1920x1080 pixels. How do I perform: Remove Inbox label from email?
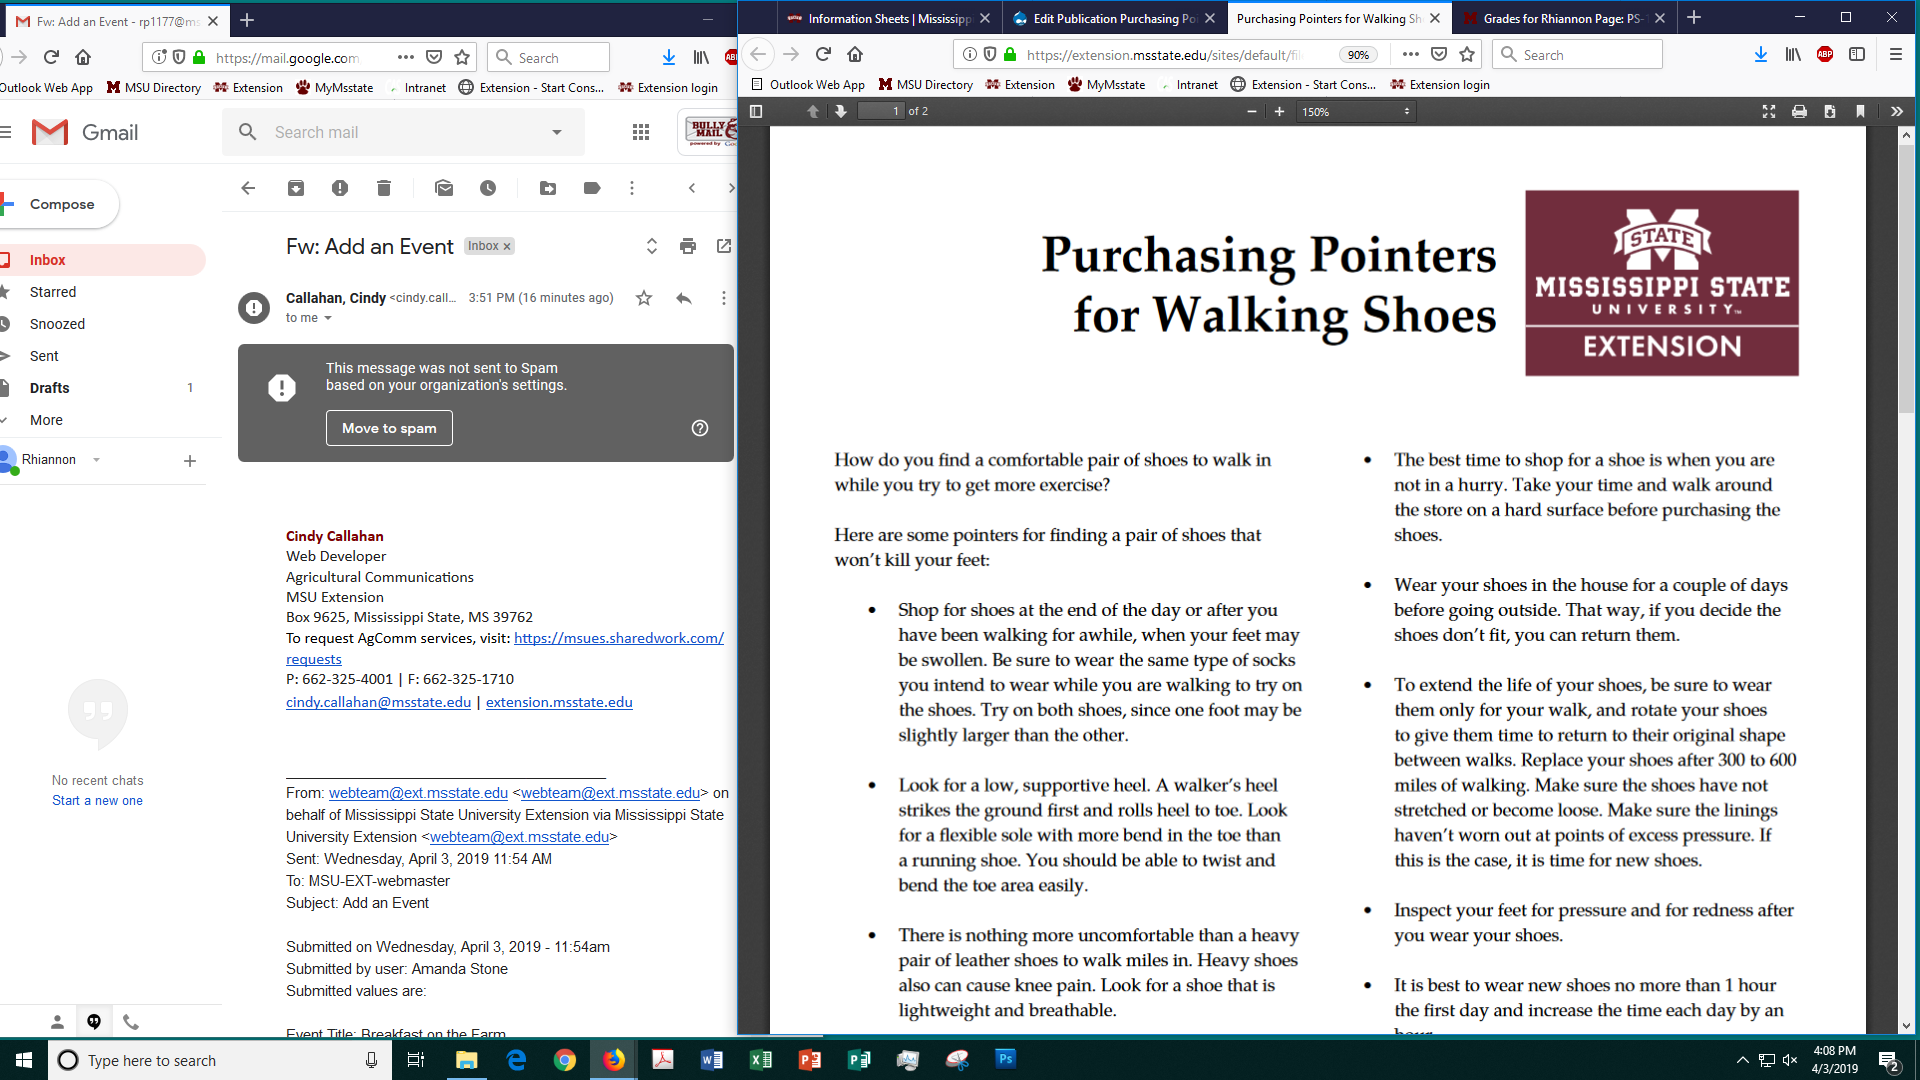coord(507,246)
